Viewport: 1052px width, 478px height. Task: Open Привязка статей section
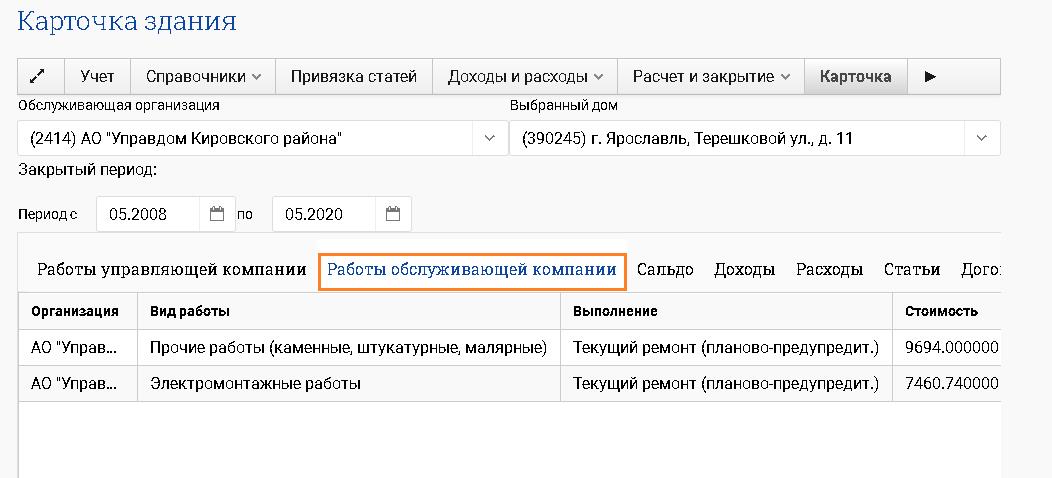[353, 76]
